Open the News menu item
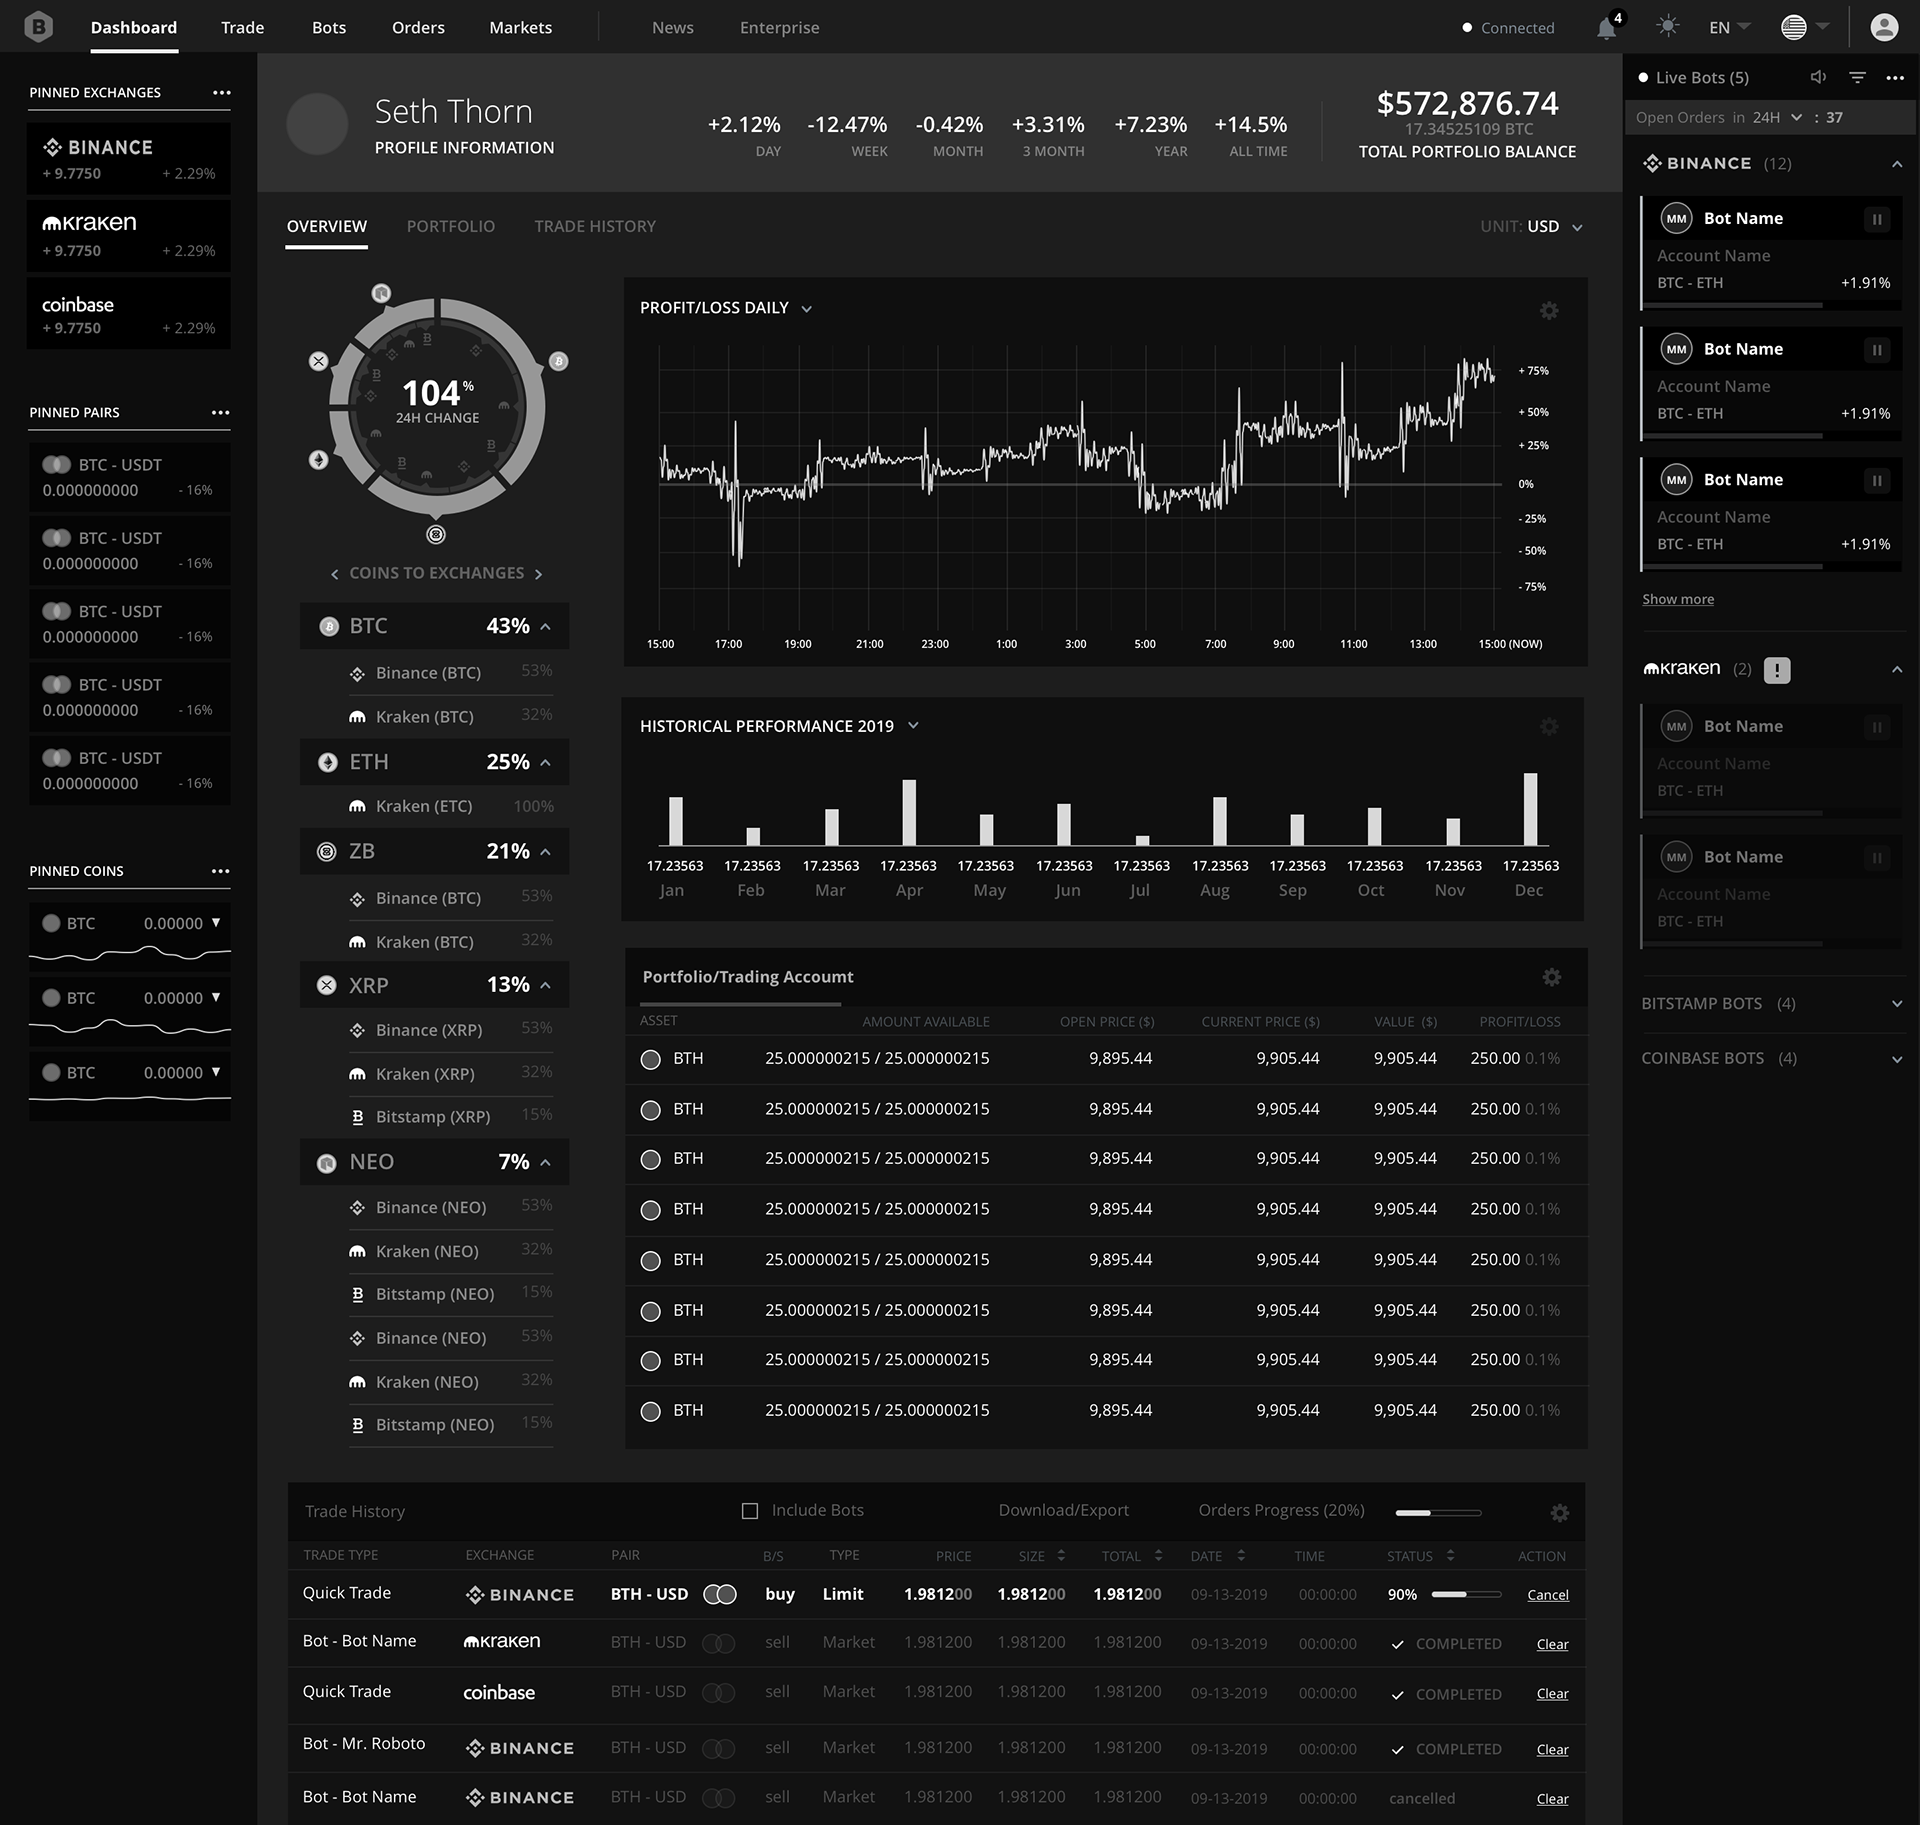The height and width of the screenshot is (1825, 1920). [x=672, y=27]
